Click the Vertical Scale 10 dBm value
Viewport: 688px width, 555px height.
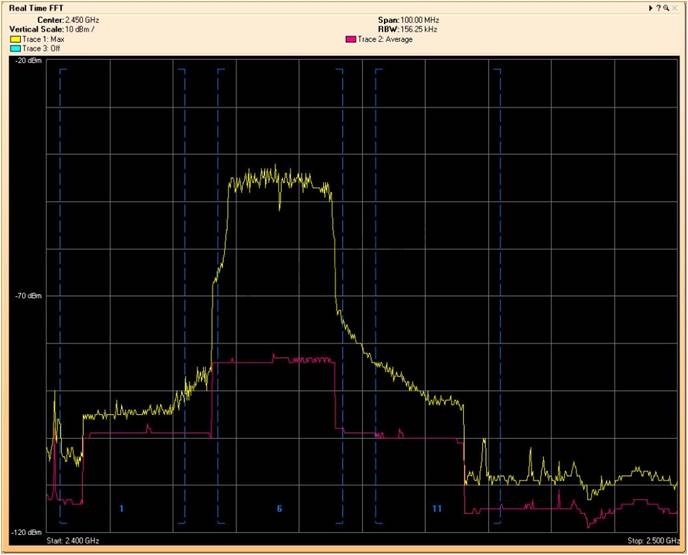point(80,29)
